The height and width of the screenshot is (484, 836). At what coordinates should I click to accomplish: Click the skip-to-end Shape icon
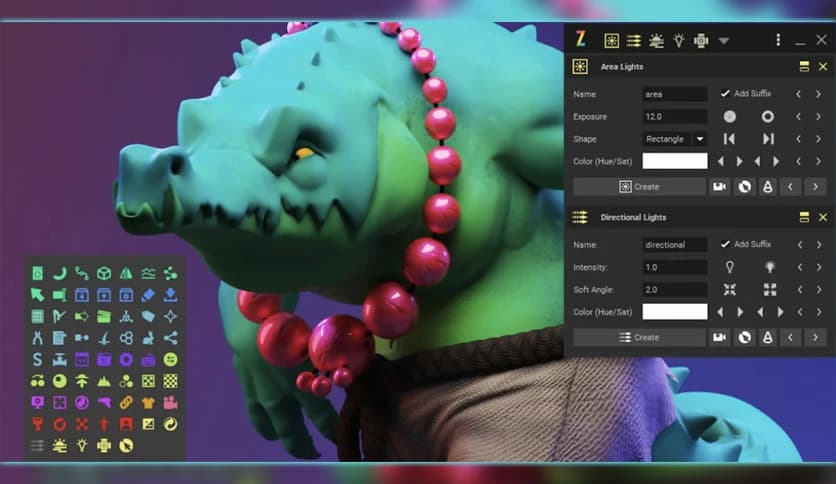[768, 139]
